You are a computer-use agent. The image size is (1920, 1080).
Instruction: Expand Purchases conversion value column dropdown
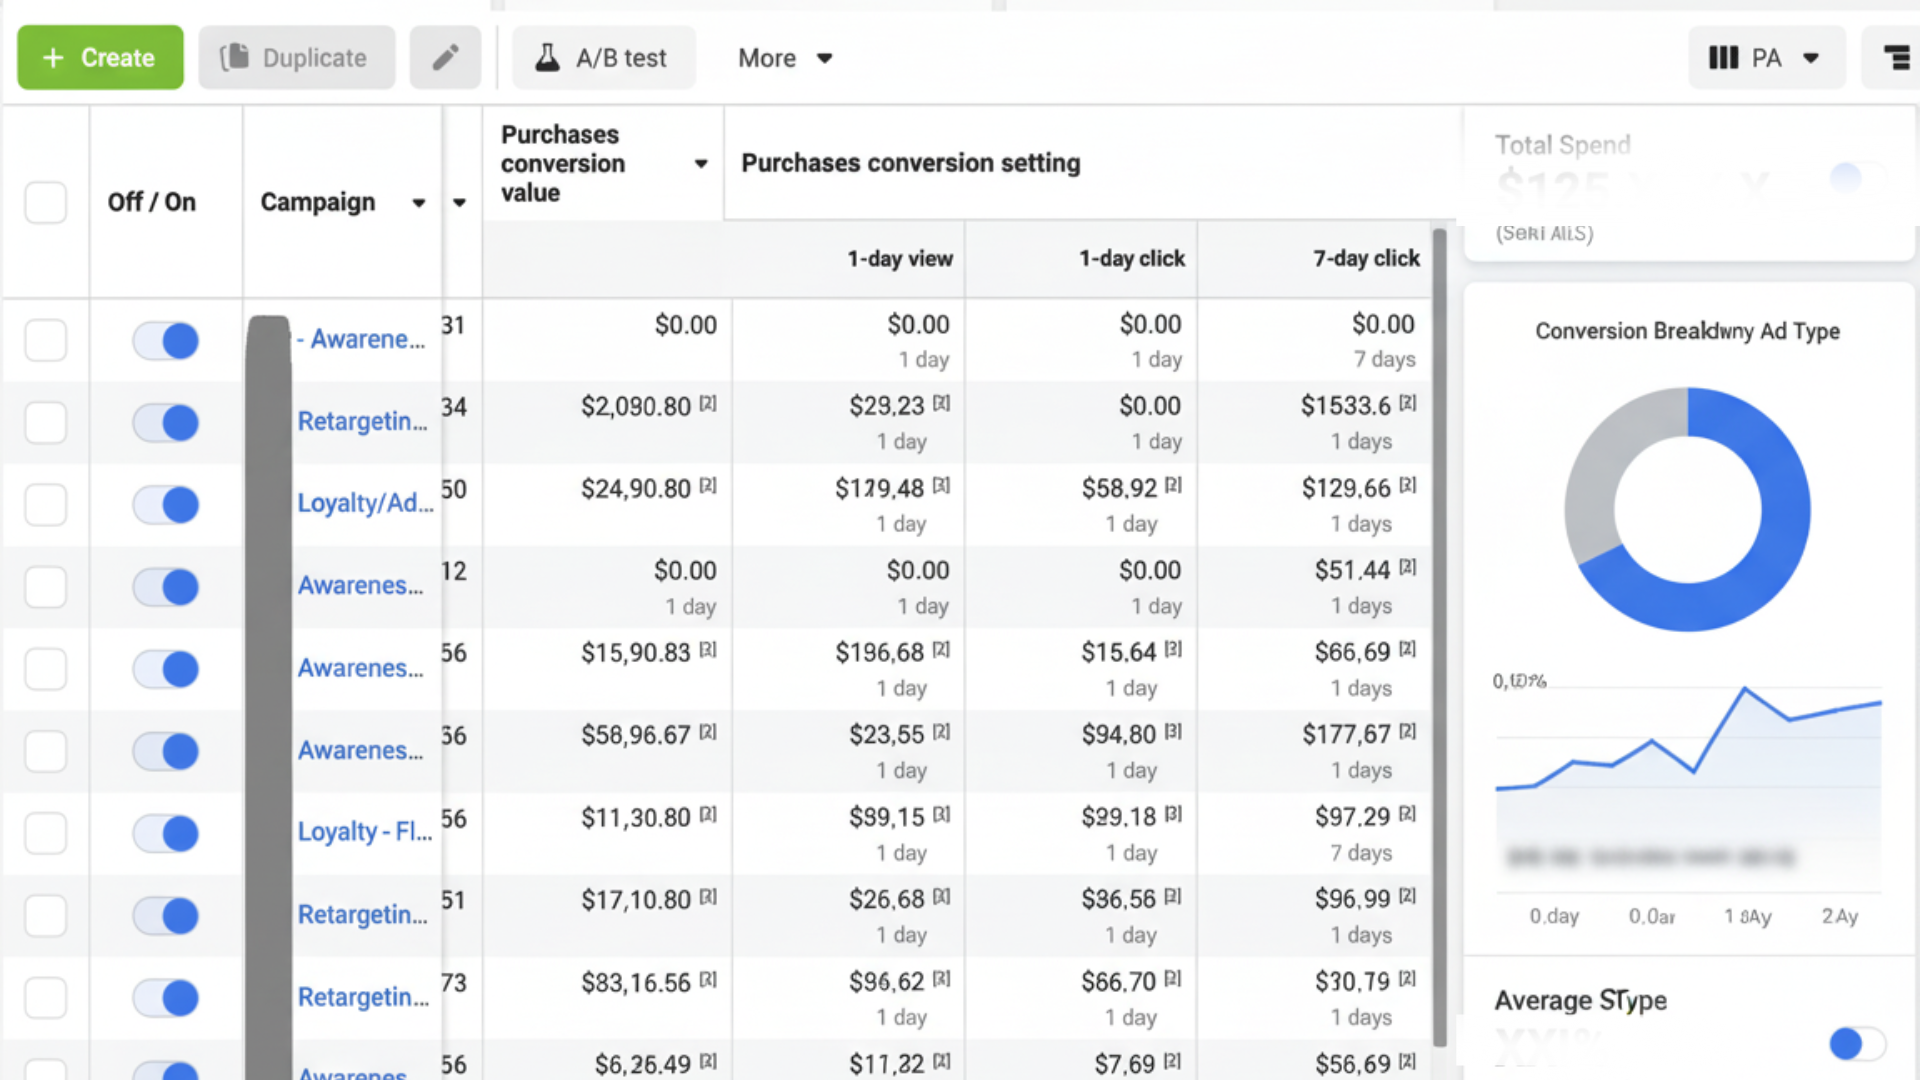coord(701,164)
